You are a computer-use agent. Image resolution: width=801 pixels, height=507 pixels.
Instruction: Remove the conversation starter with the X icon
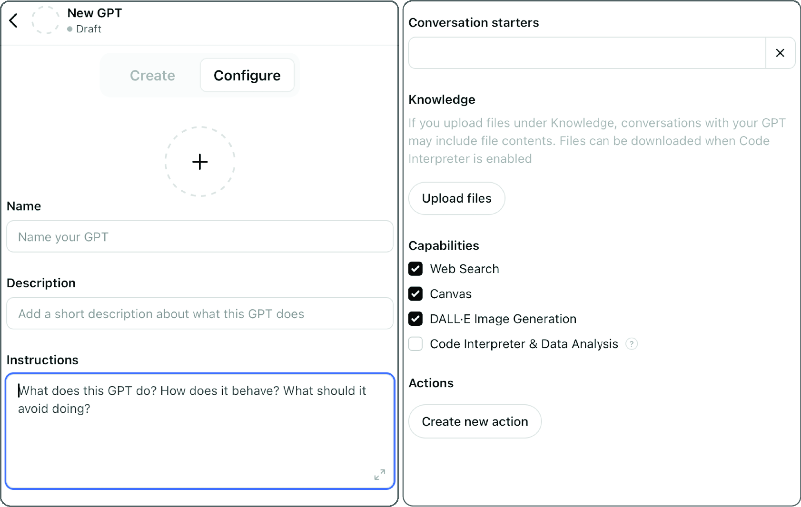pos(780,53)
